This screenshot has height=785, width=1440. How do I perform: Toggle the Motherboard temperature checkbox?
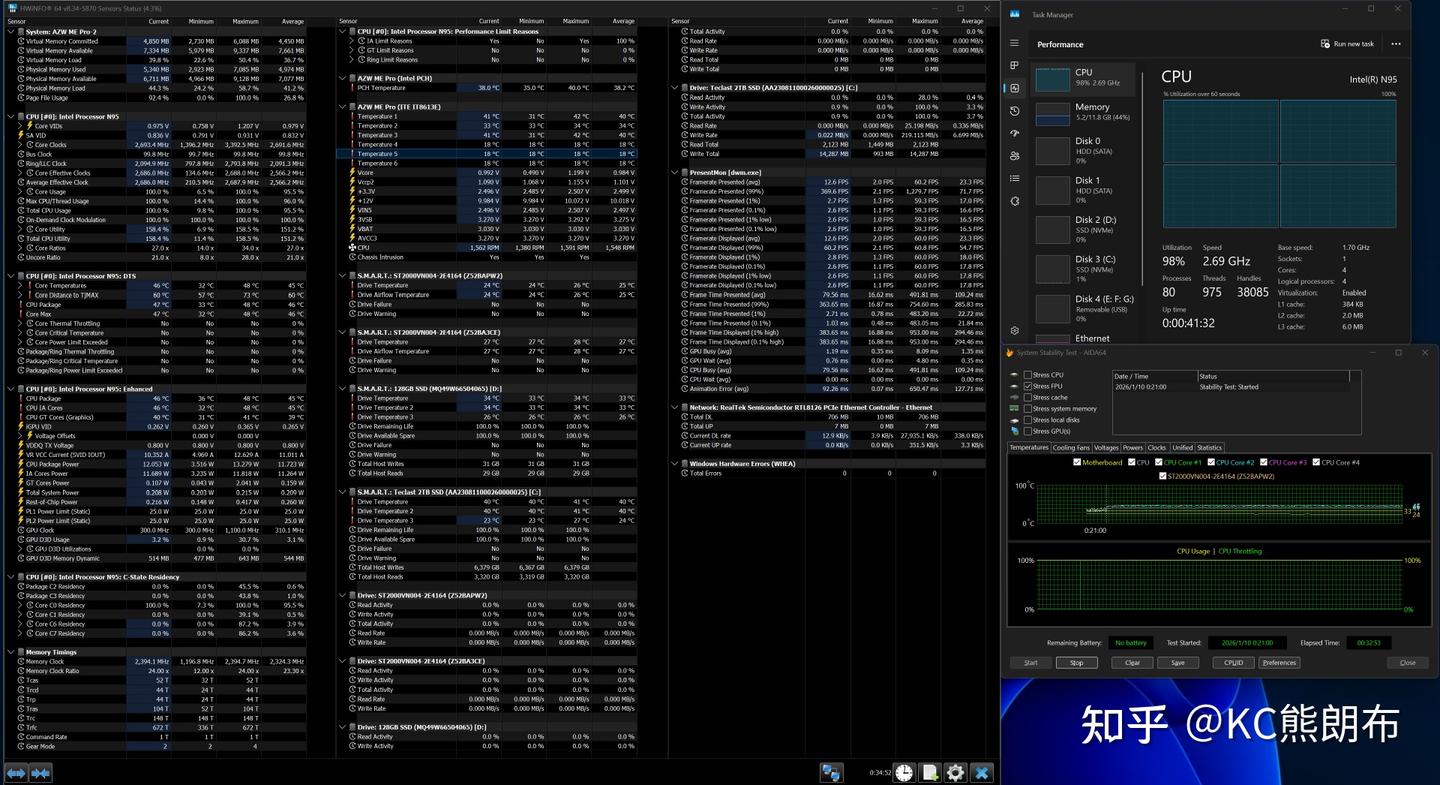[1077, 463]
